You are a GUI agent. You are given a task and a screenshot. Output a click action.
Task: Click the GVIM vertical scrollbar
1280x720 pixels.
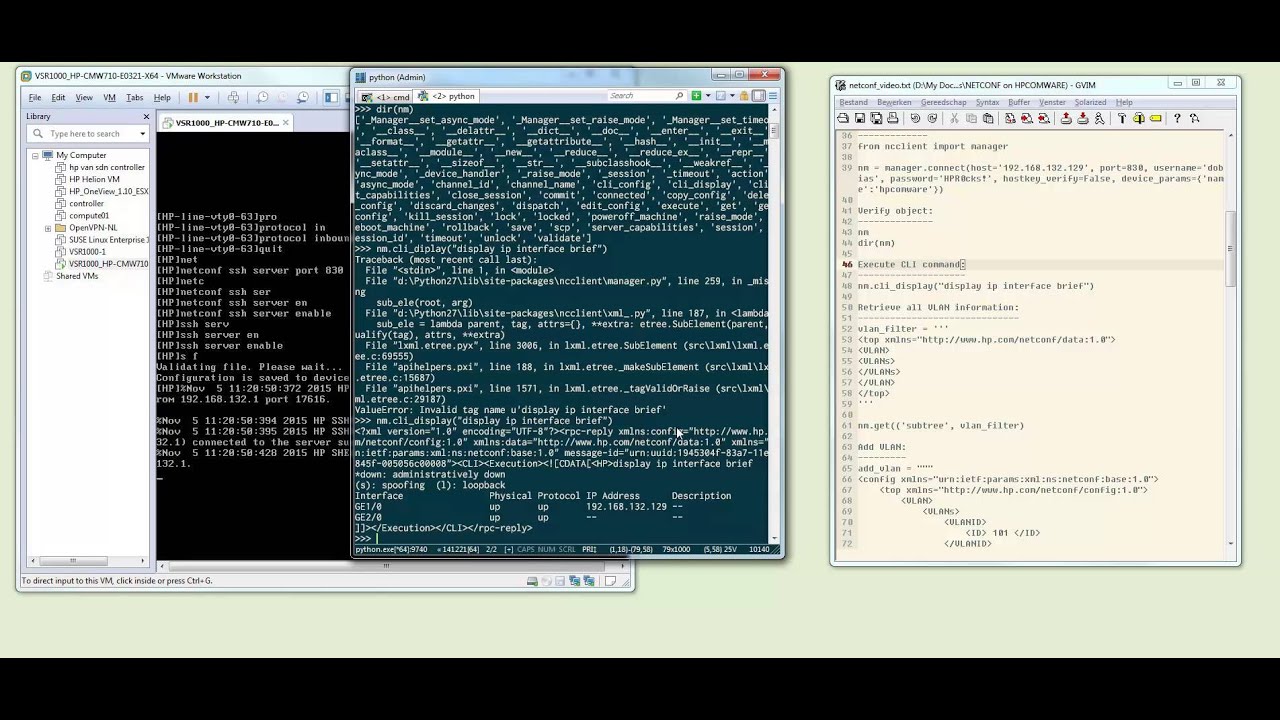(x=1233, y=340)
